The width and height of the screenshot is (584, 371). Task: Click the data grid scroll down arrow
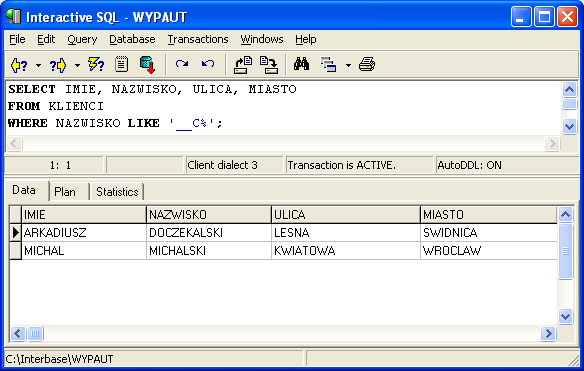pyautogui.click(x=565, y=317)
